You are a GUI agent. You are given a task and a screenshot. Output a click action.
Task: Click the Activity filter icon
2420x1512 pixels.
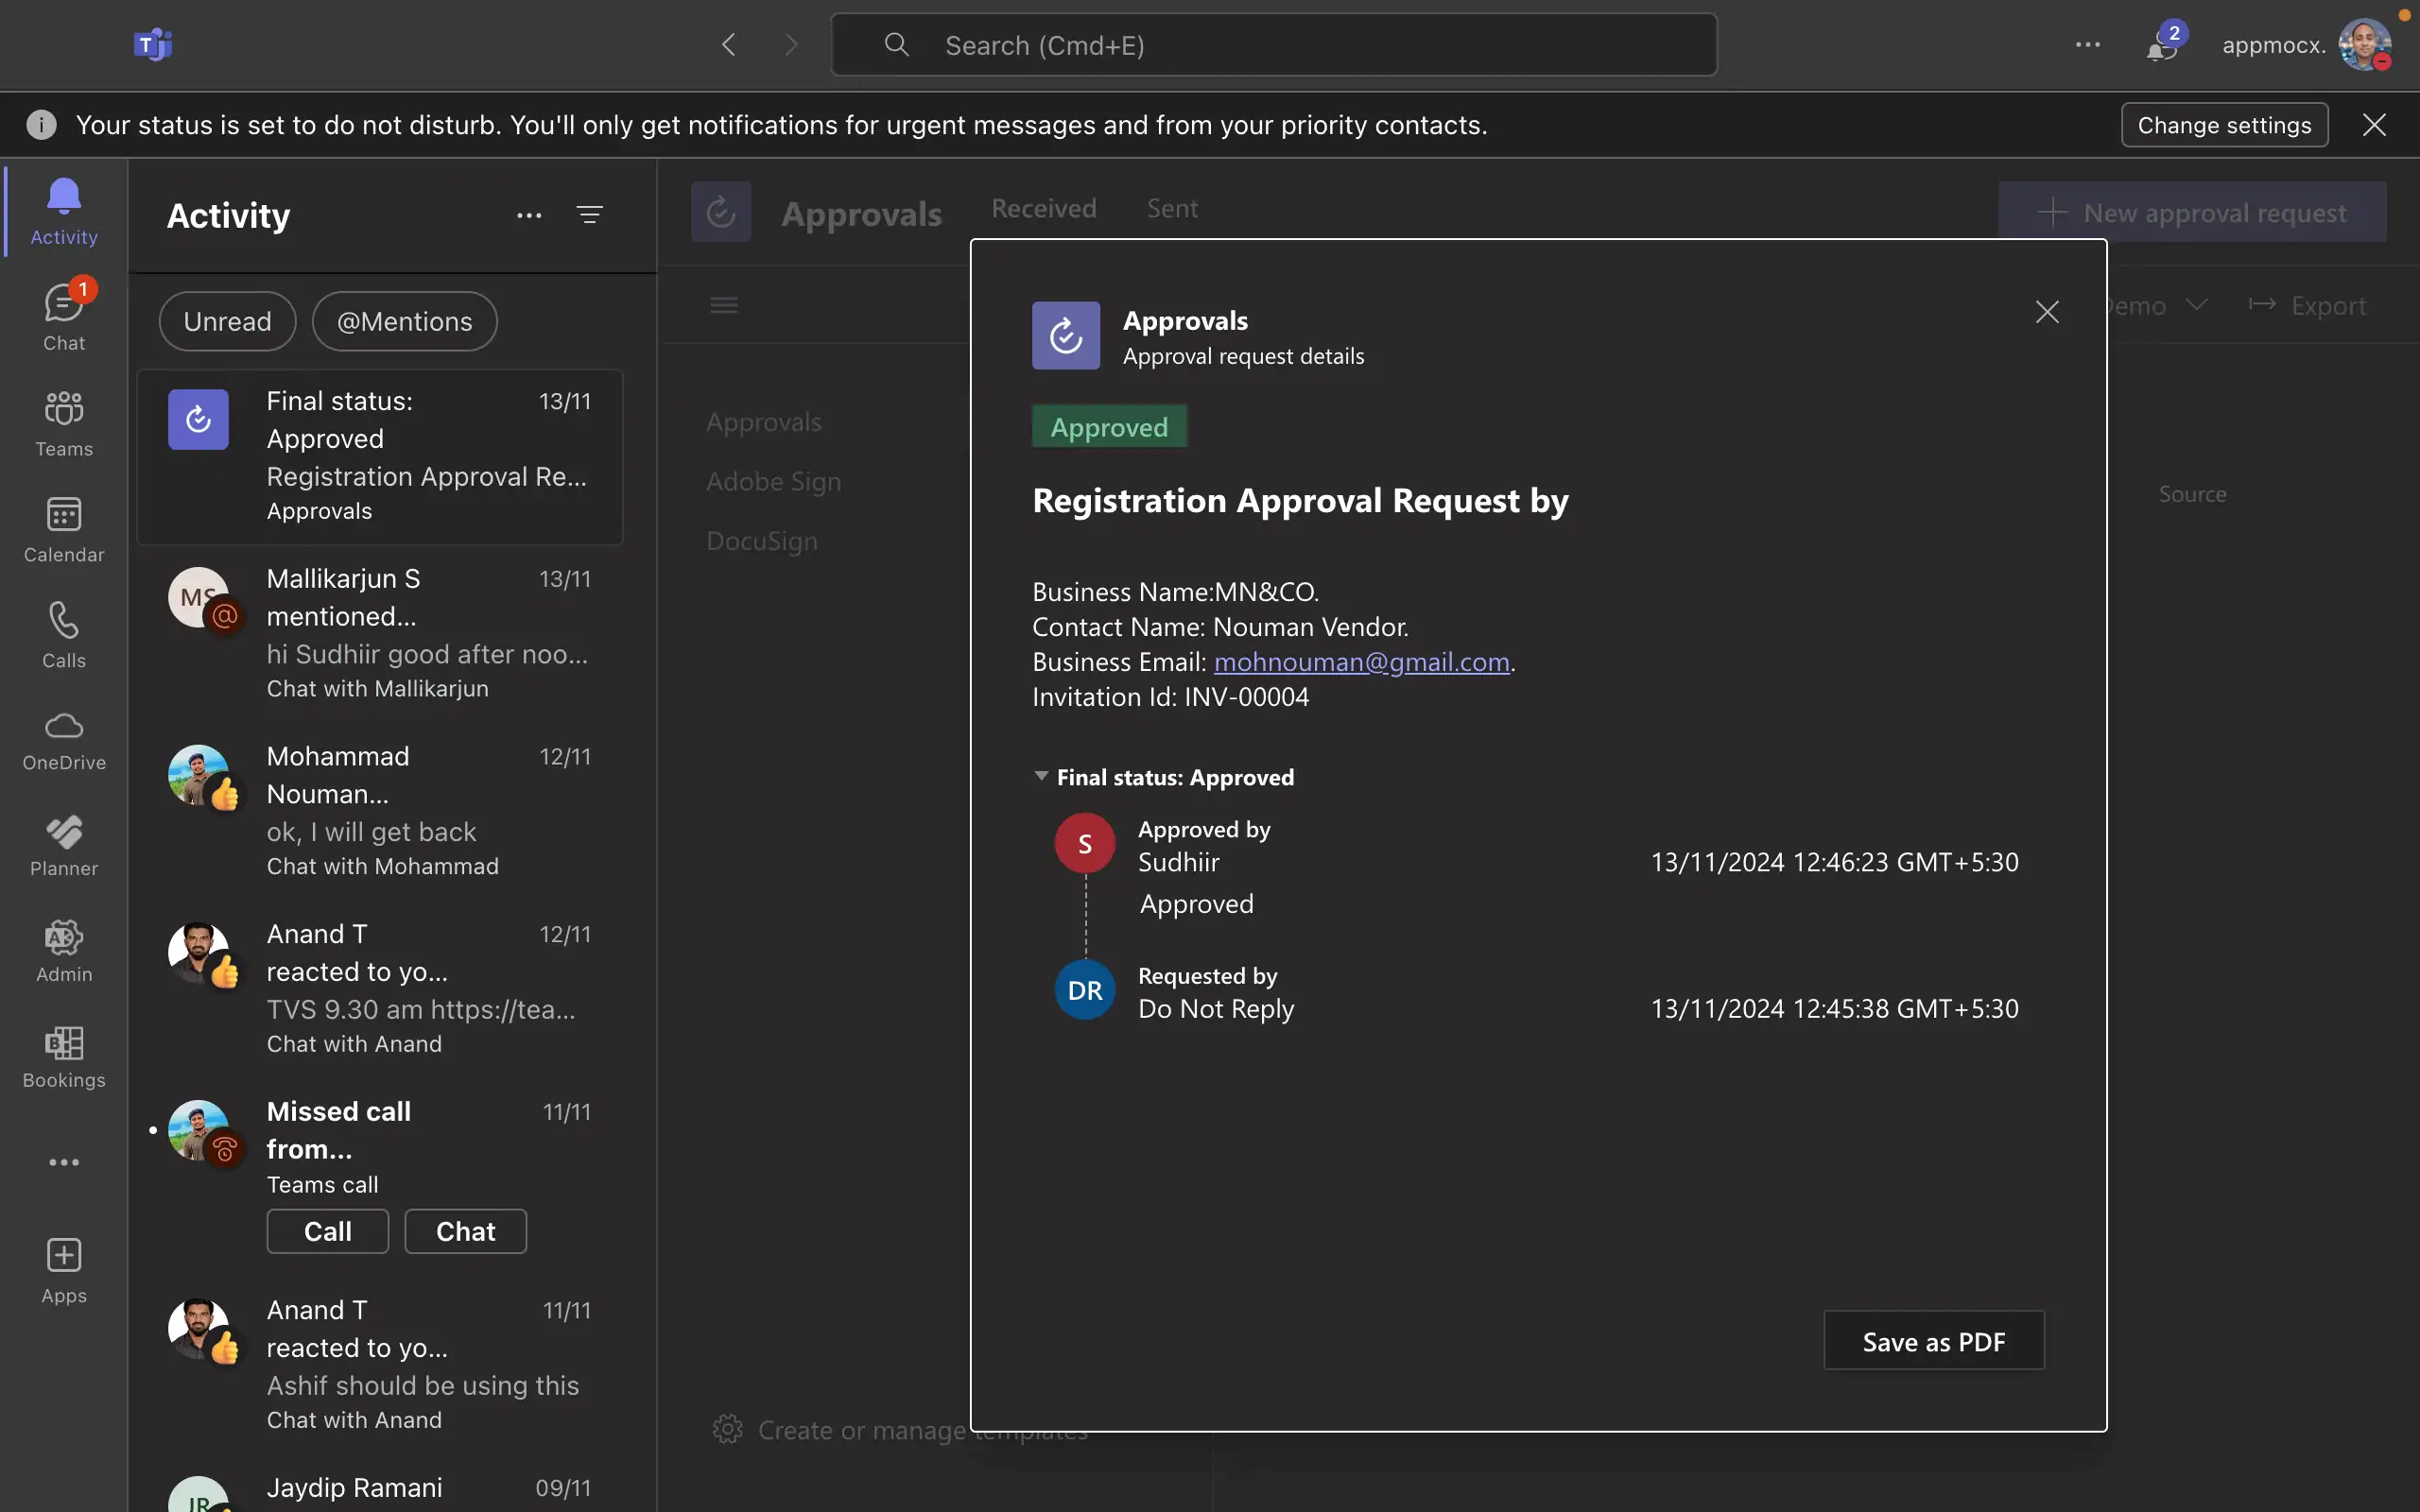590,215
